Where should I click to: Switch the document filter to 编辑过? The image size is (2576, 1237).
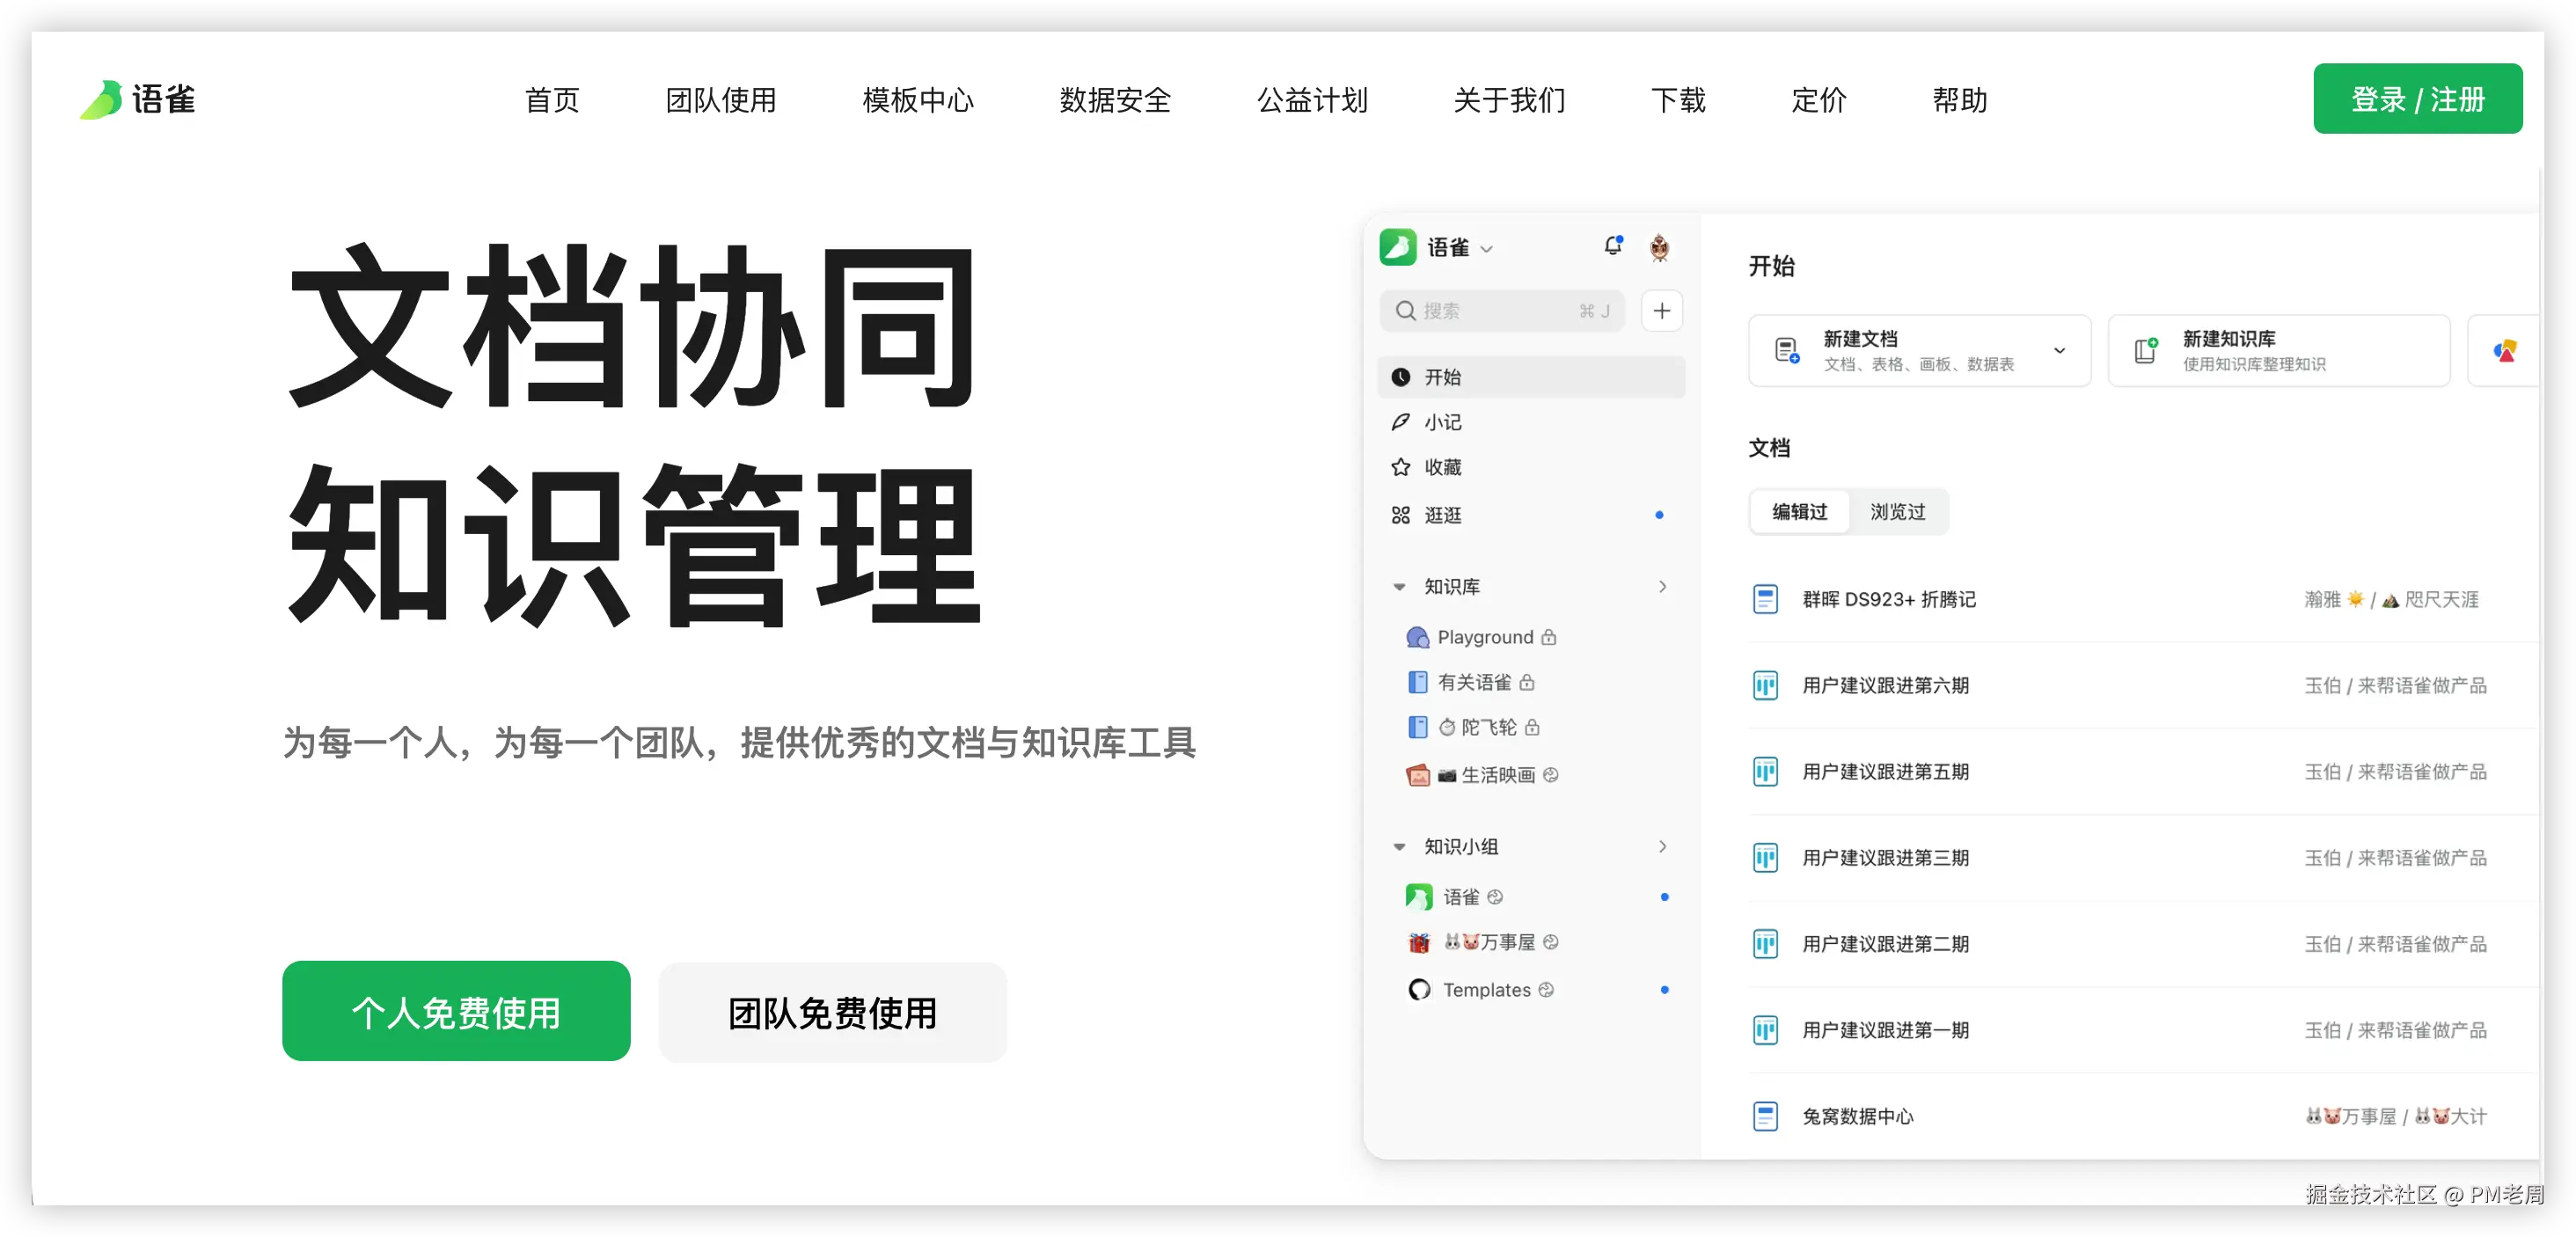click(1798, 511)
